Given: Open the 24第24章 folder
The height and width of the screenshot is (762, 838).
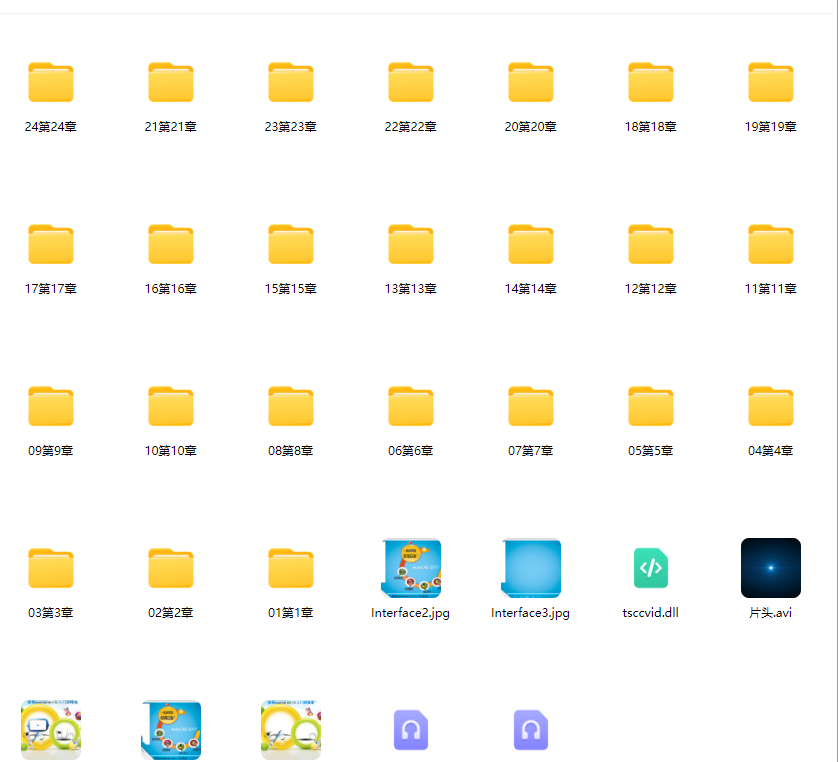Looking at the screenshot, I should point(51,83).
